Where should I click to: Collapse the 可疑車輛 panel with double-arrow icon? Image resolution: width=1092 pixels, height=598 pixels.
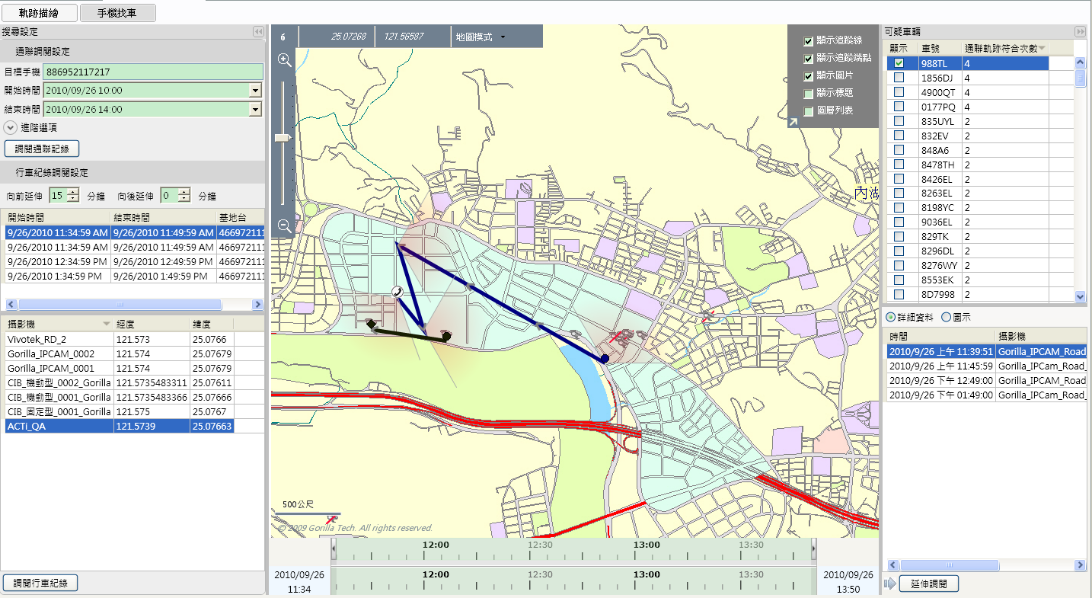pos(1081,32)
